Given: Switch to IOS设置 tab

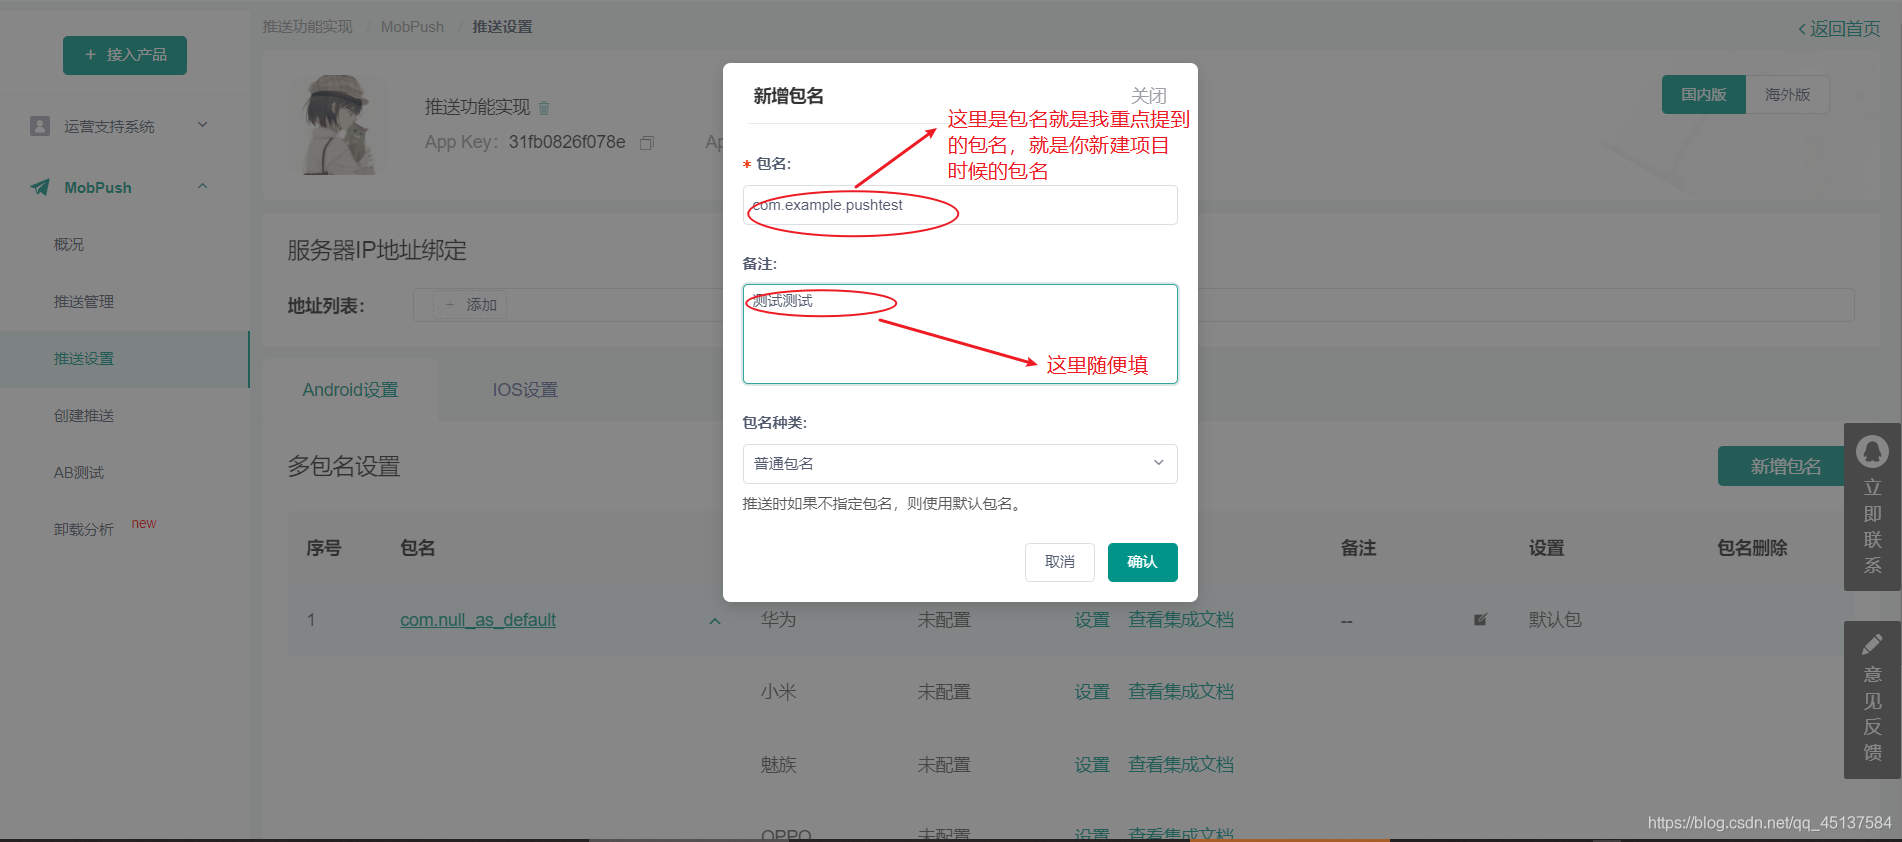Looking at the screenshot, I should click(x=525, y=390).
